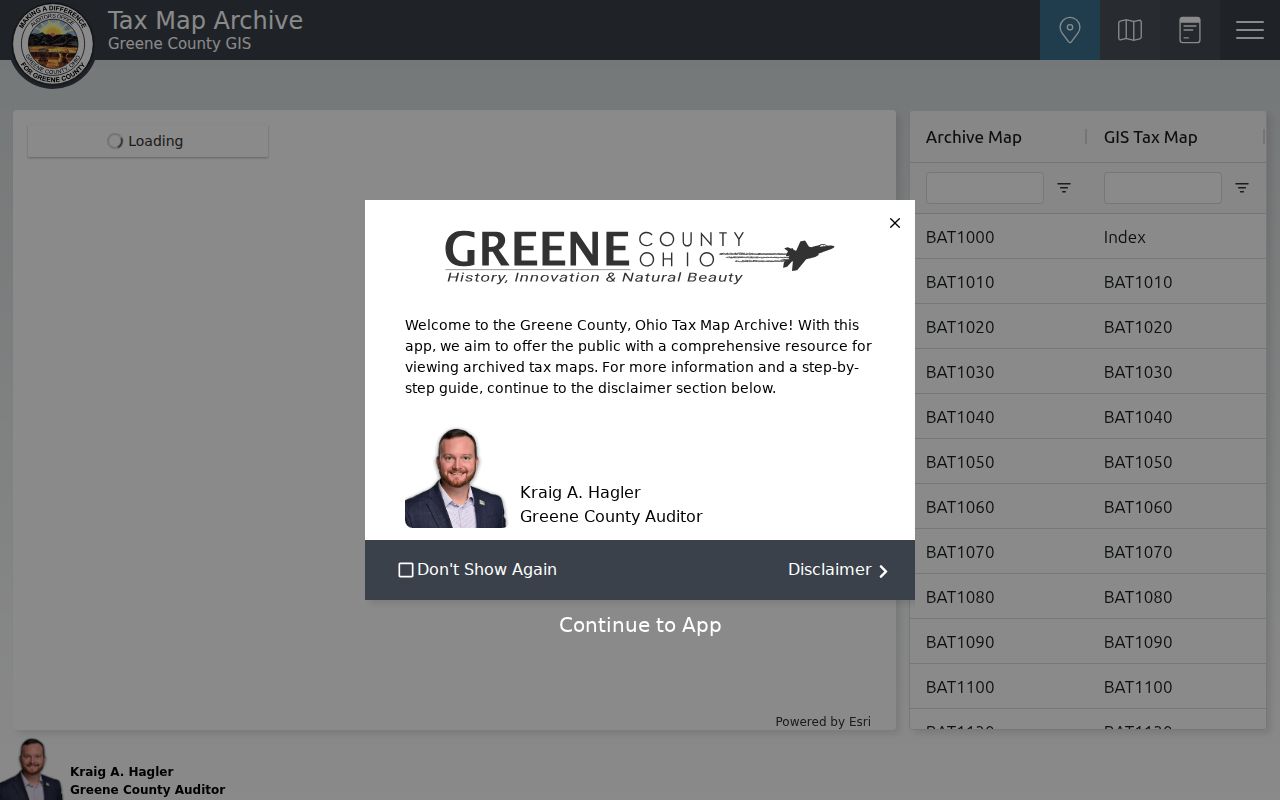Open the map pin location view
This screenshot has height=800, width=1280.
click(x=1070, y=30)
